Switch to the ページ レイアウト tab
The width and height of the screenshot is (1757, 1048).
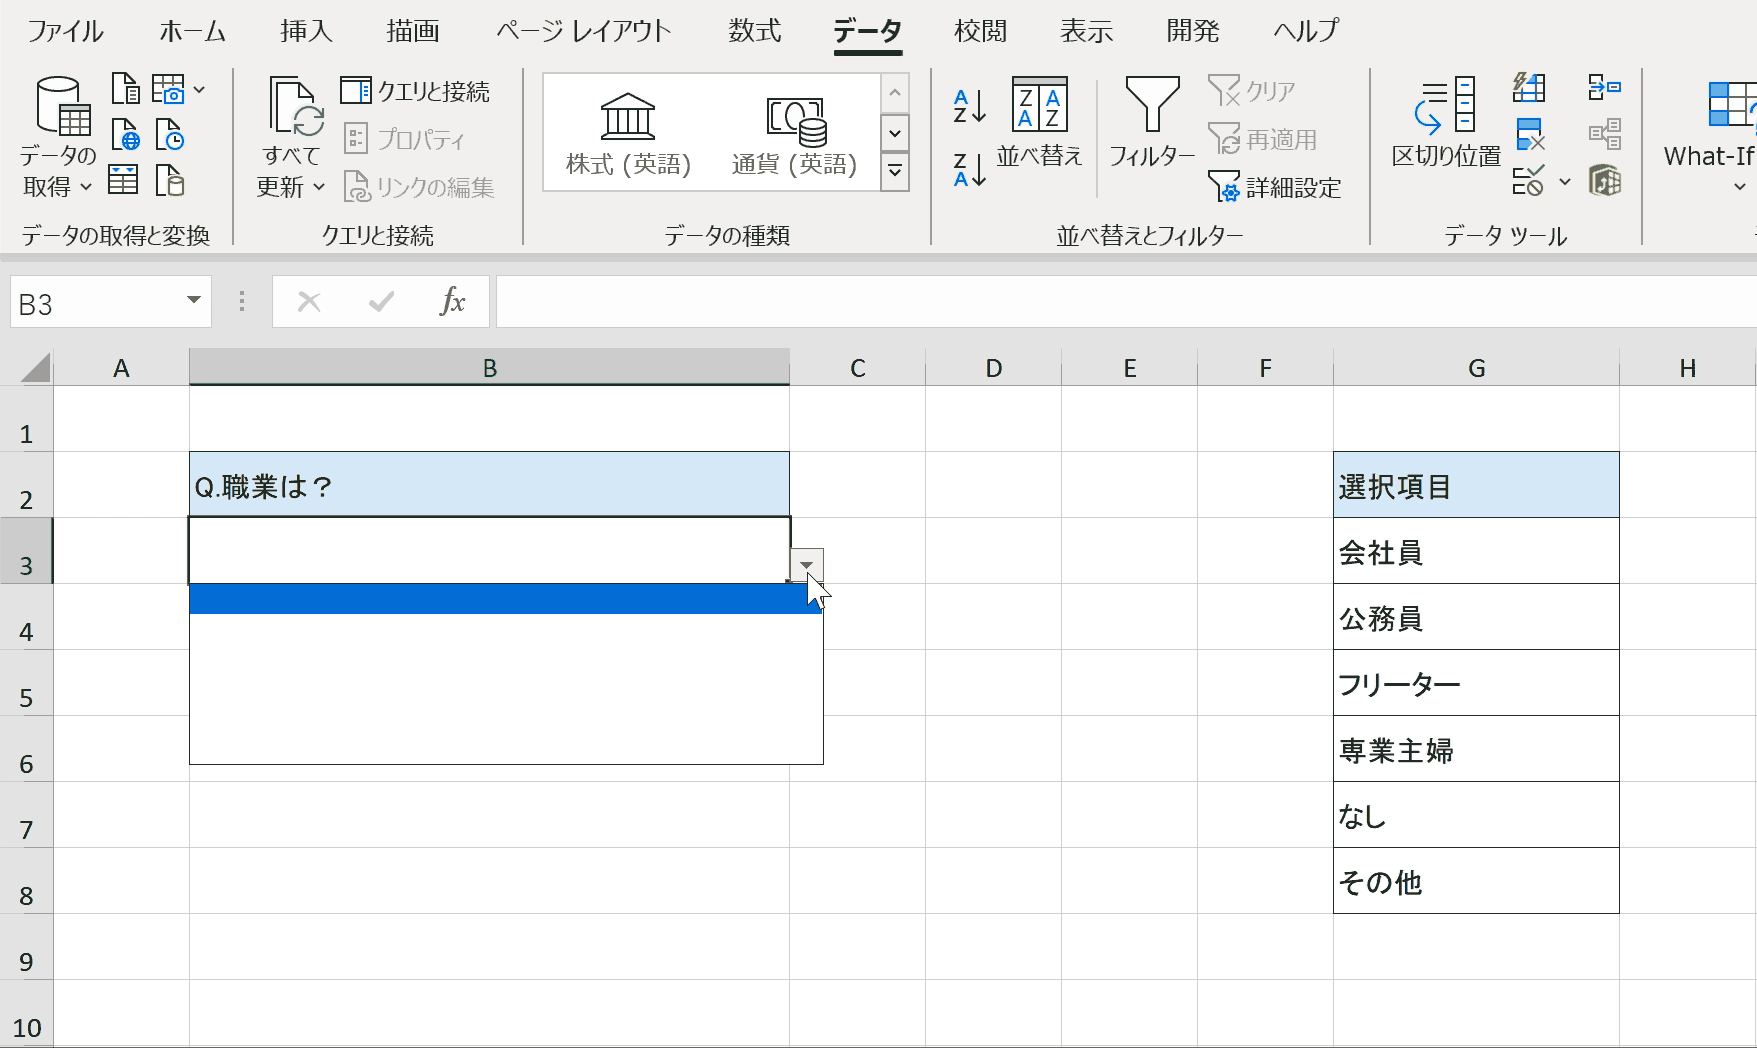584,31
